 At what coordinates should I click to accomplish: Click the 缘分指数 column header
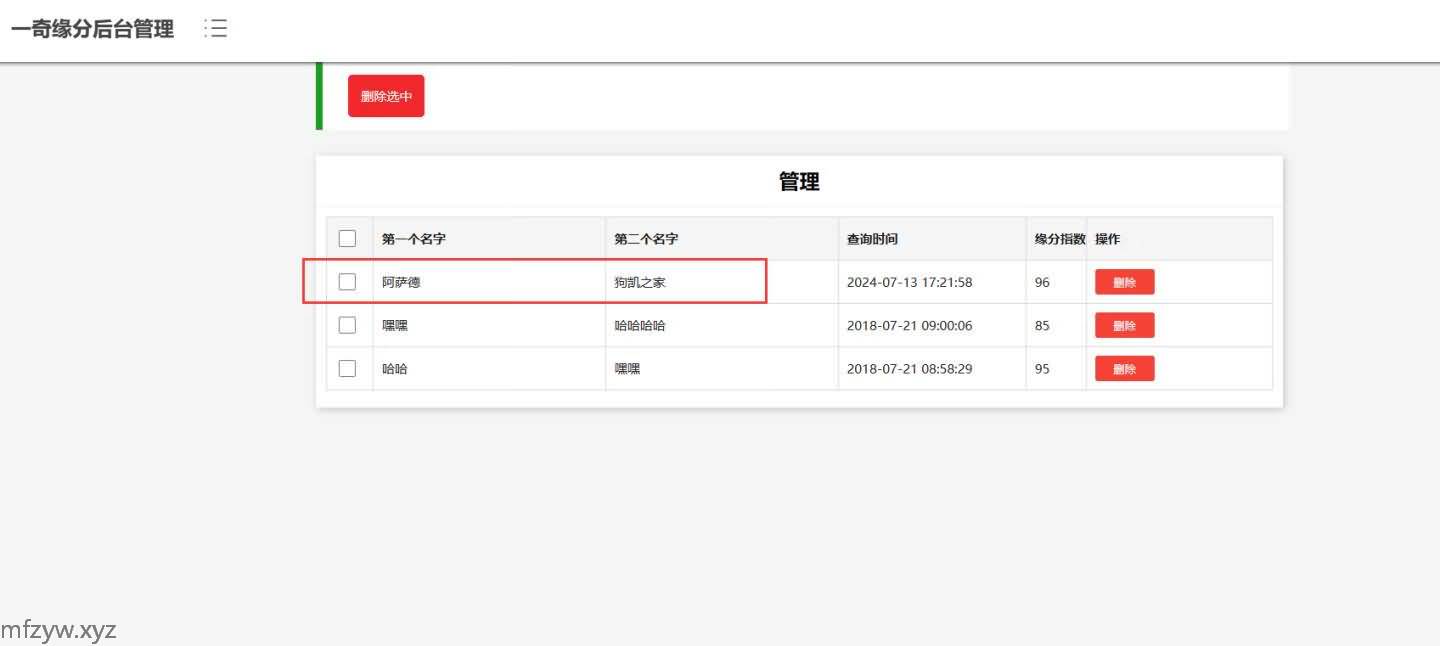1059,239
